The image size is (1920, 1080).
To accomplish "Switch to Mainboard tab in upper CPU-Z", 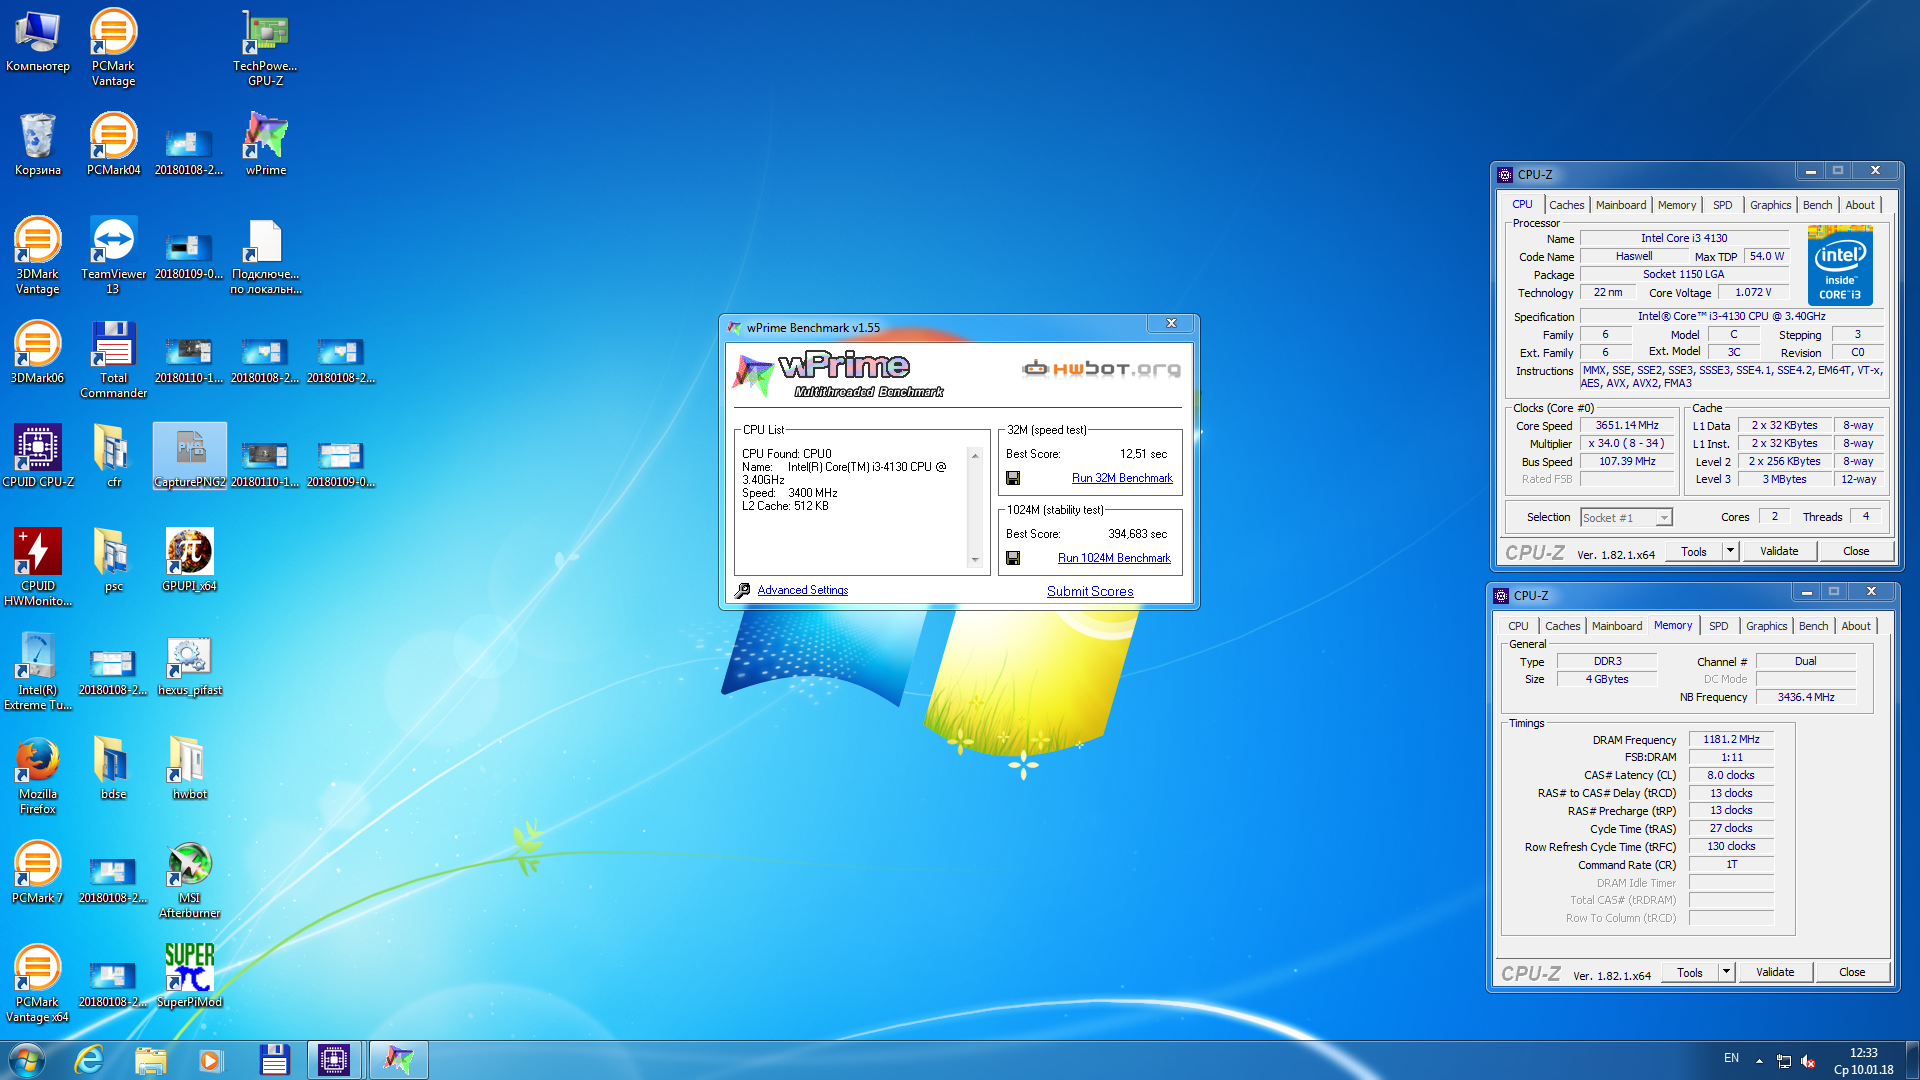I will [x=1620, y=205].
